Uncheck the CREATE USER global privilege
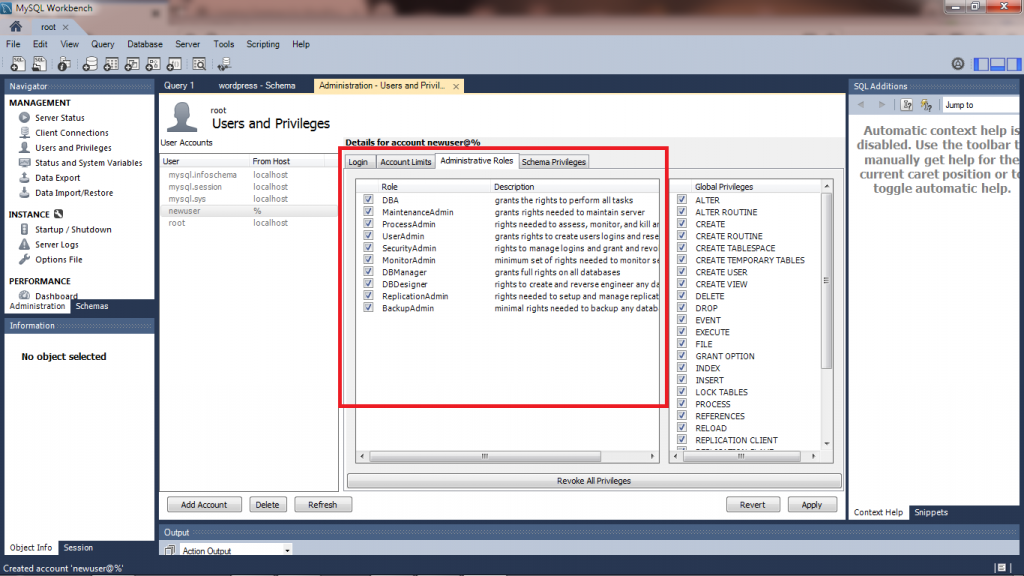This screenshot has width=1024, height=576. [x=682, y=272]
